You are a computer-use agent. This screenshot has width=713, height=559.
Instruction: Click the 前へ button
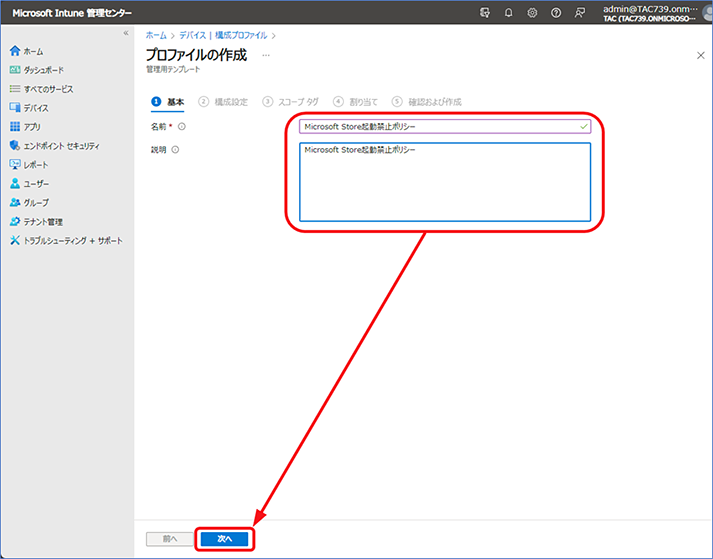tap(170, 539)
